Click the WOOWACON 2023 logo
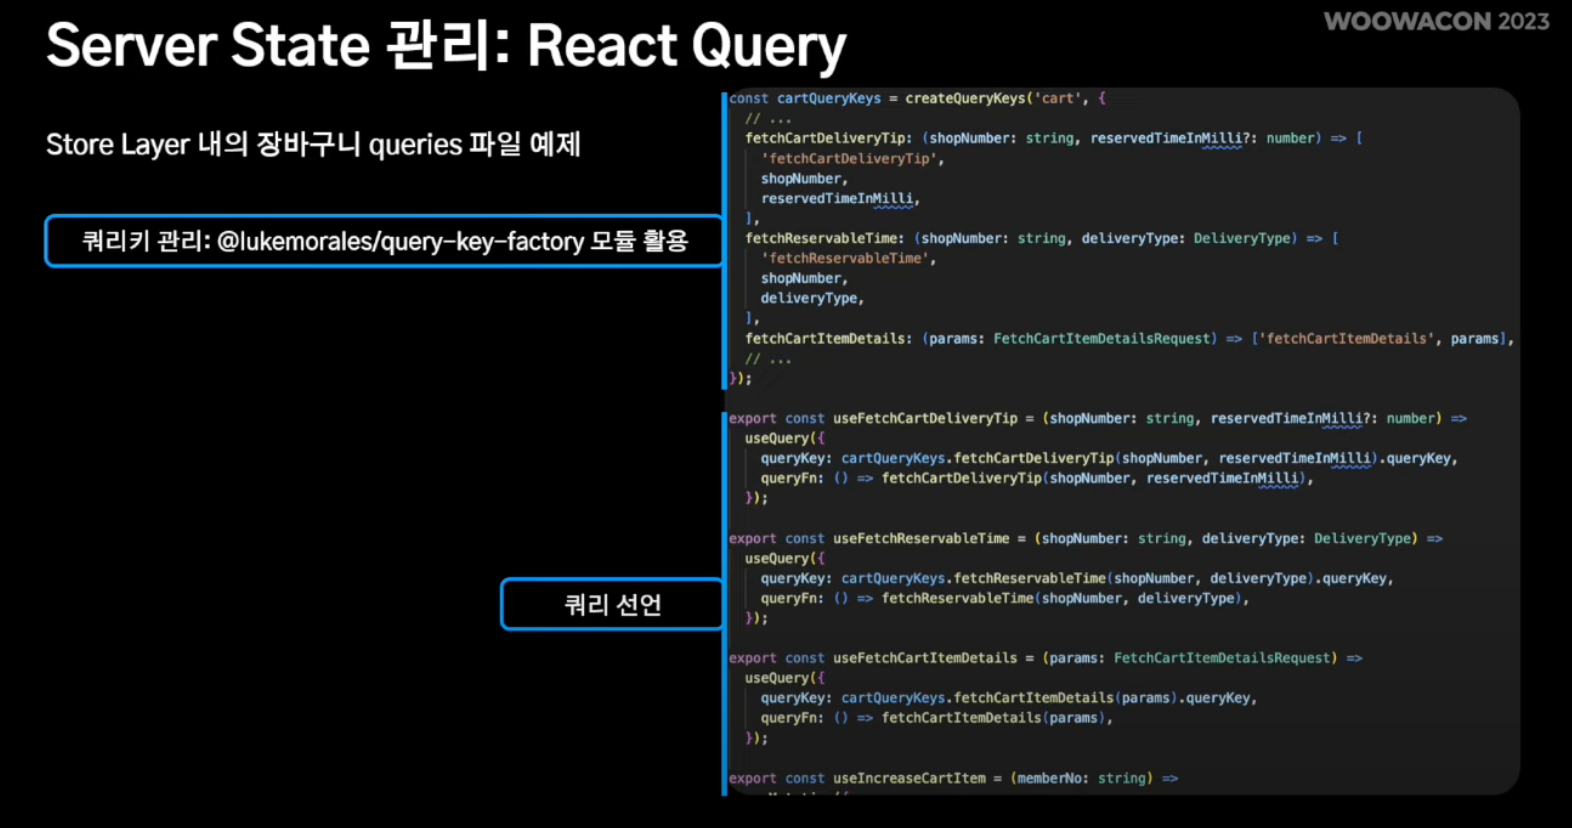The height and width of the screenshot is (828, 1572). tap(1436, 22)
